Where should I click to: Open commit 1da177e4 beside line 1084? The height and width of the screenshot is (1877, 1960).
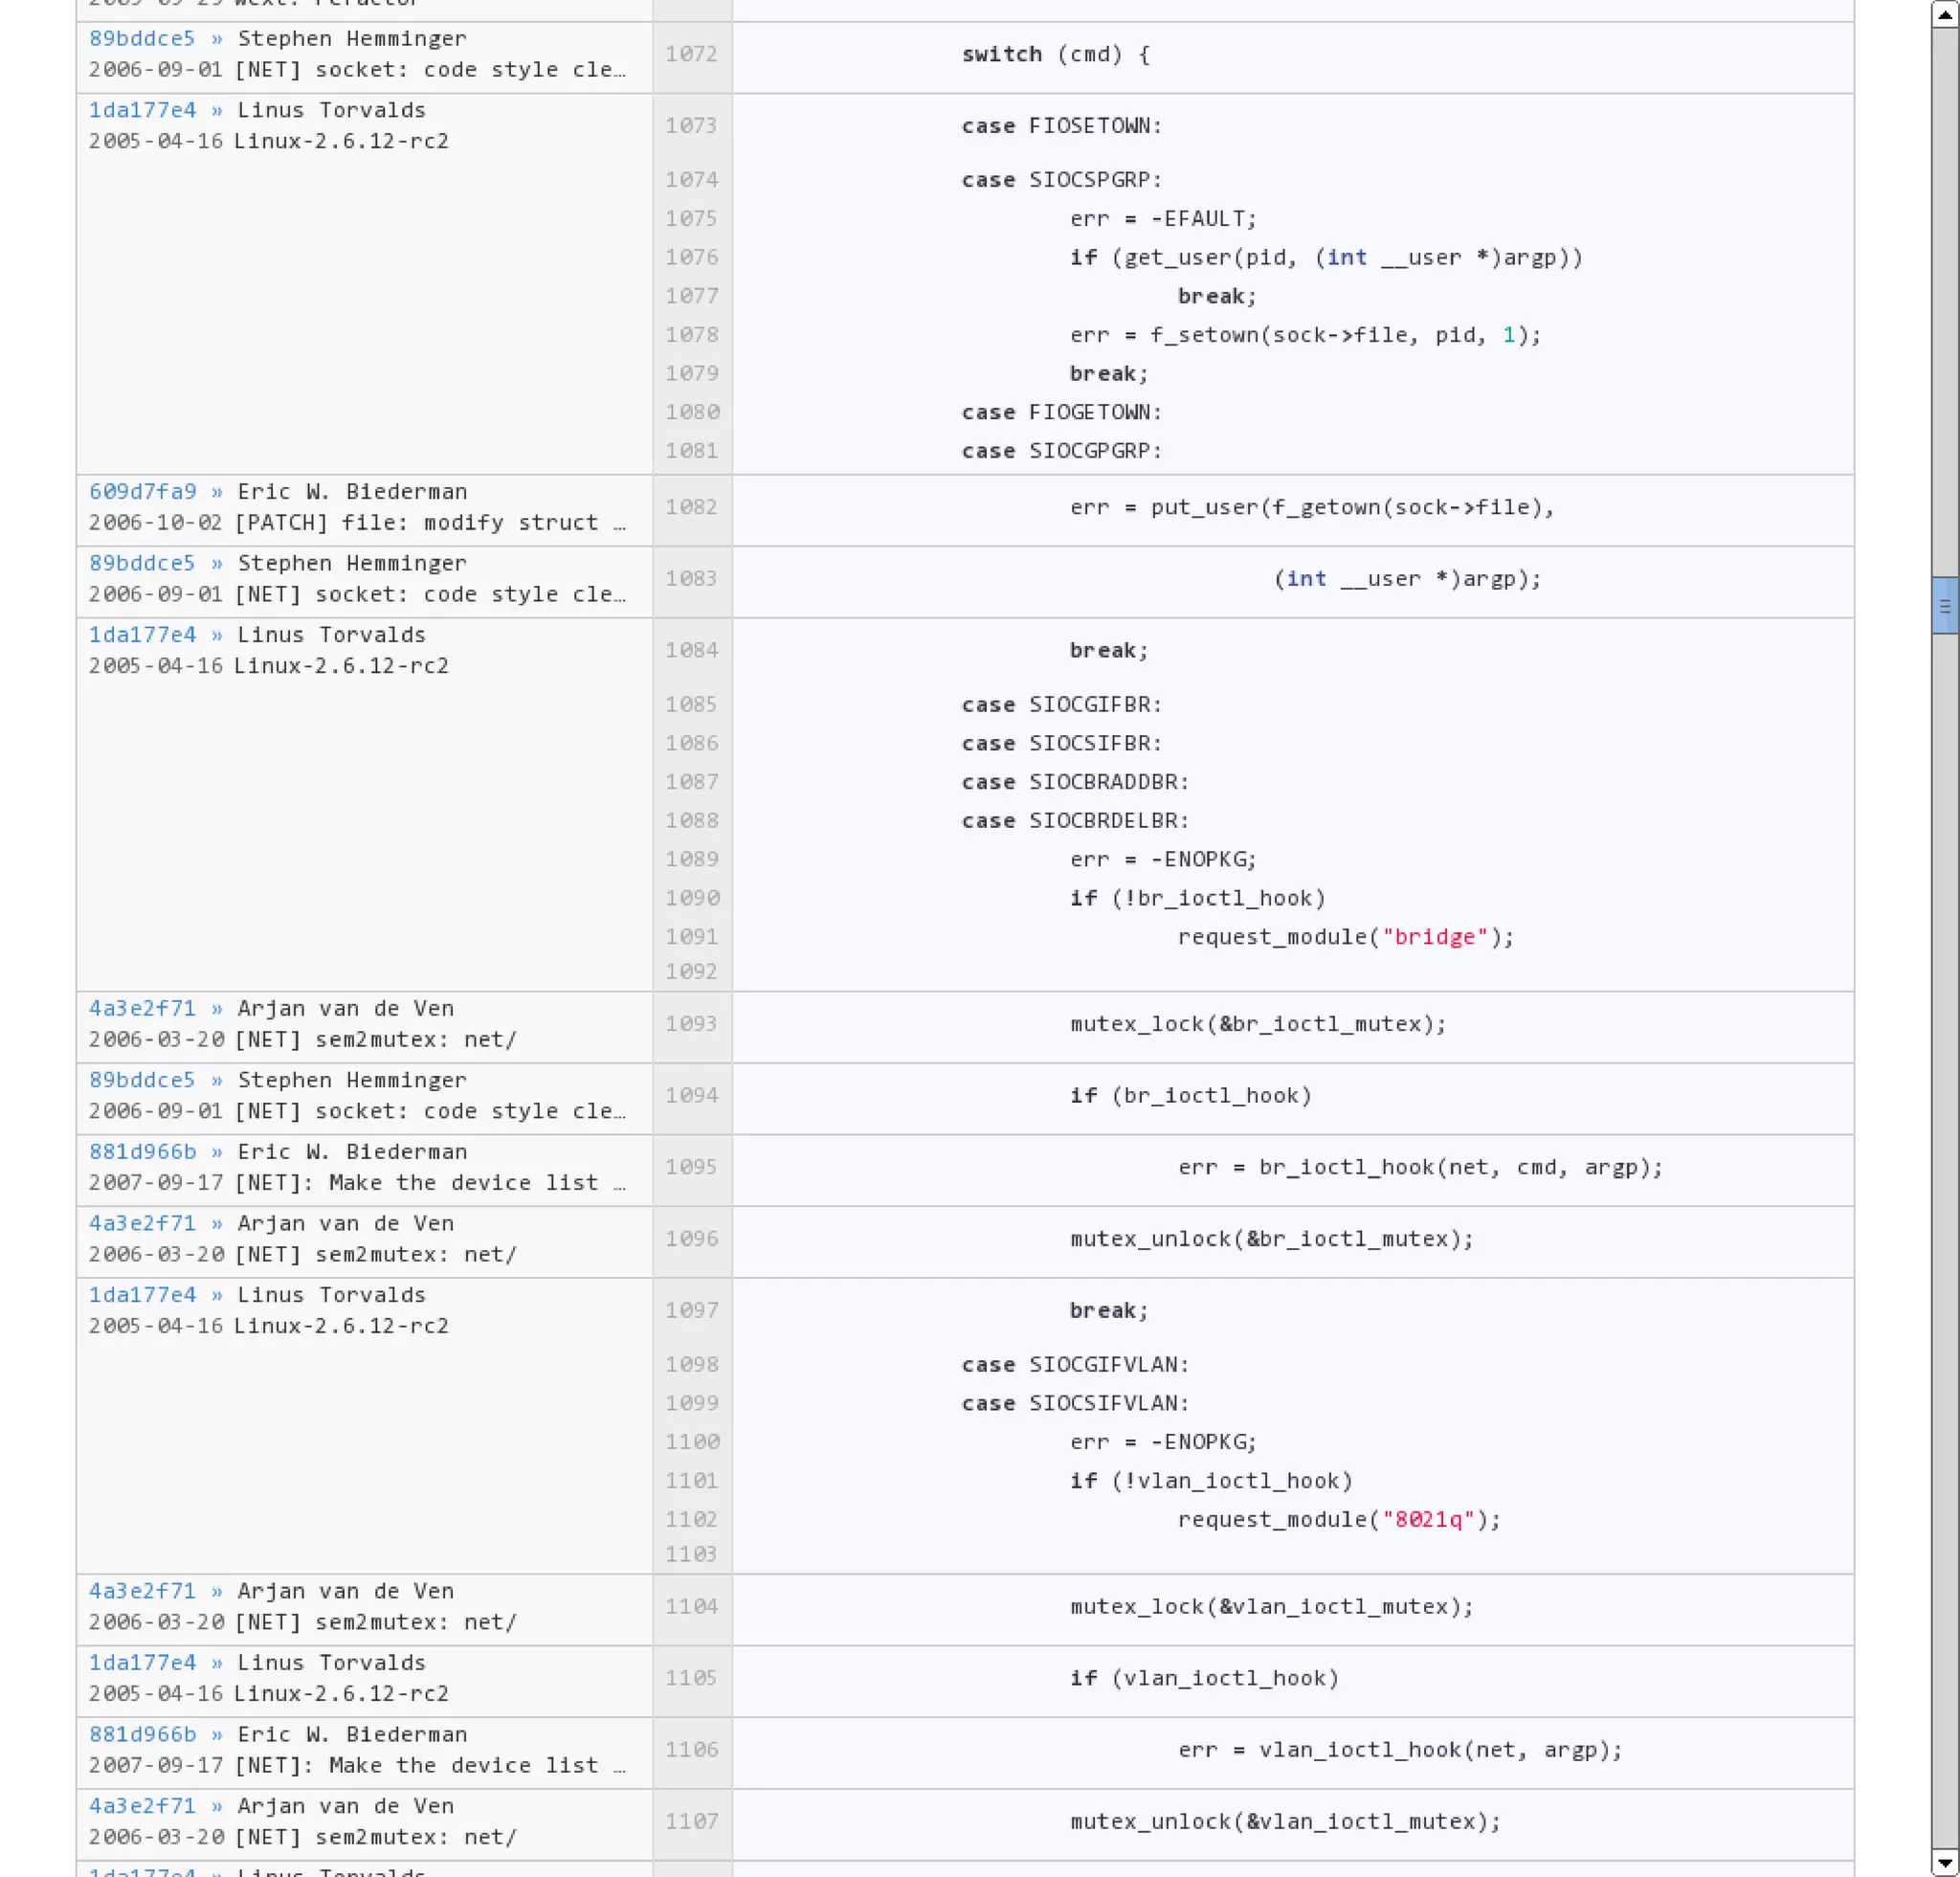[x=142, y=634]
